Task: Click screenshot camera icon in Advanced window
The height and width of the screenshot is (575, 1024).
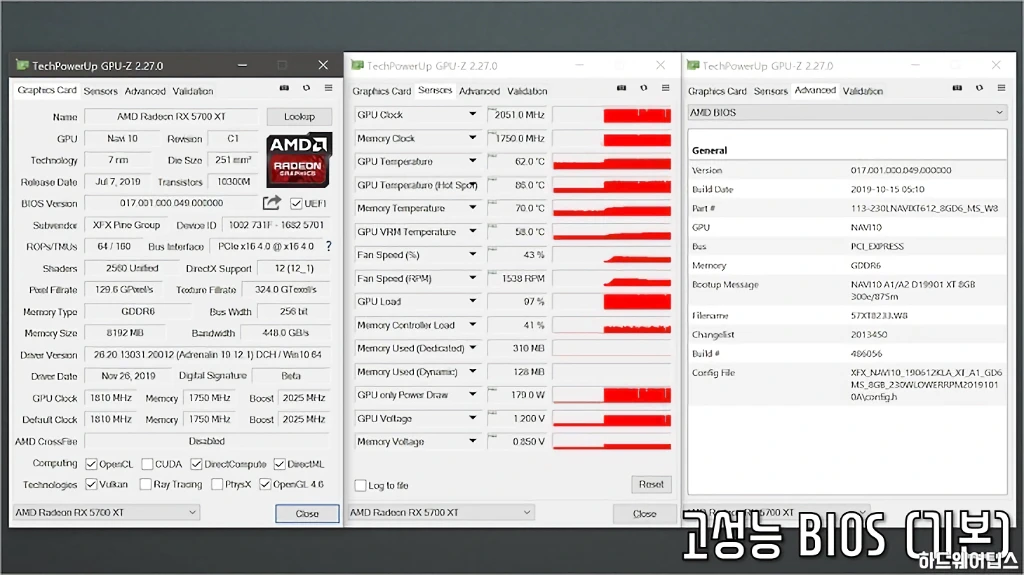Action: [957, 88]
